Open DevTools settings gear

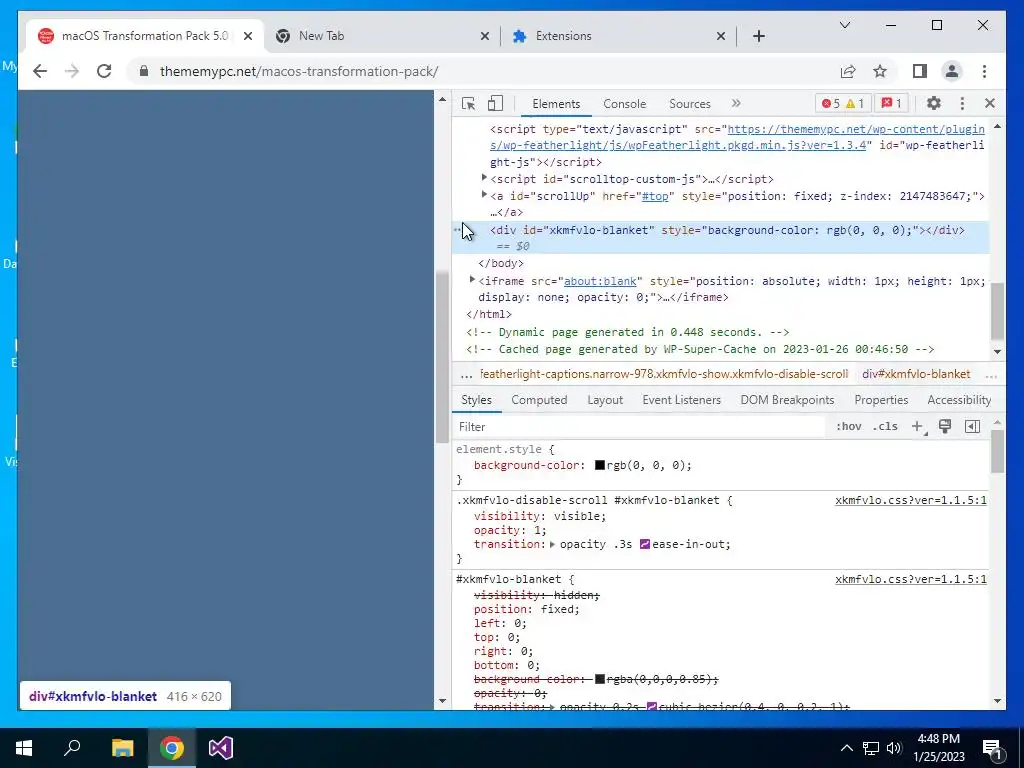click(934, 103)
